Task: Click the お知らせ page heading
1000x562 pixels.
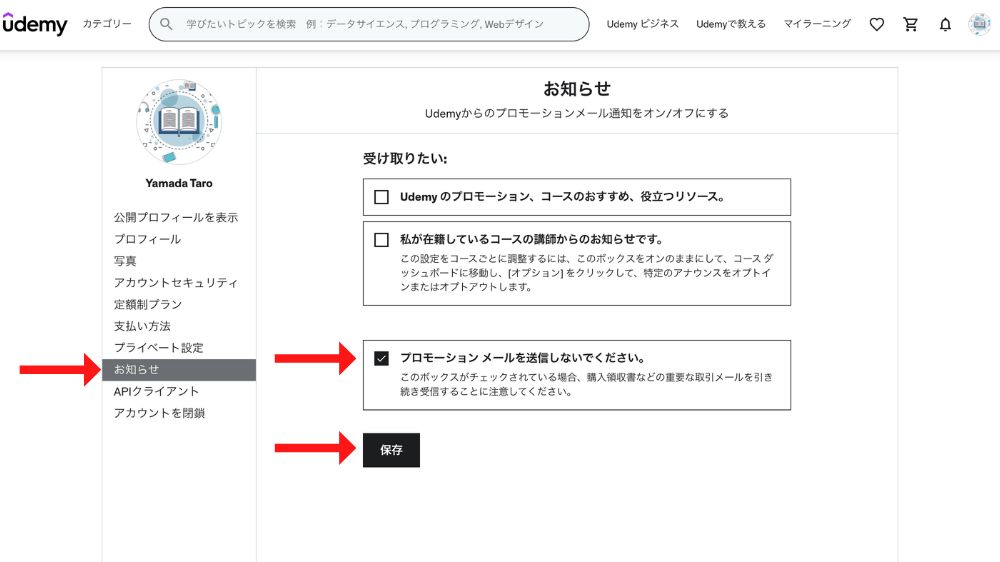Action: coord(577,89)
